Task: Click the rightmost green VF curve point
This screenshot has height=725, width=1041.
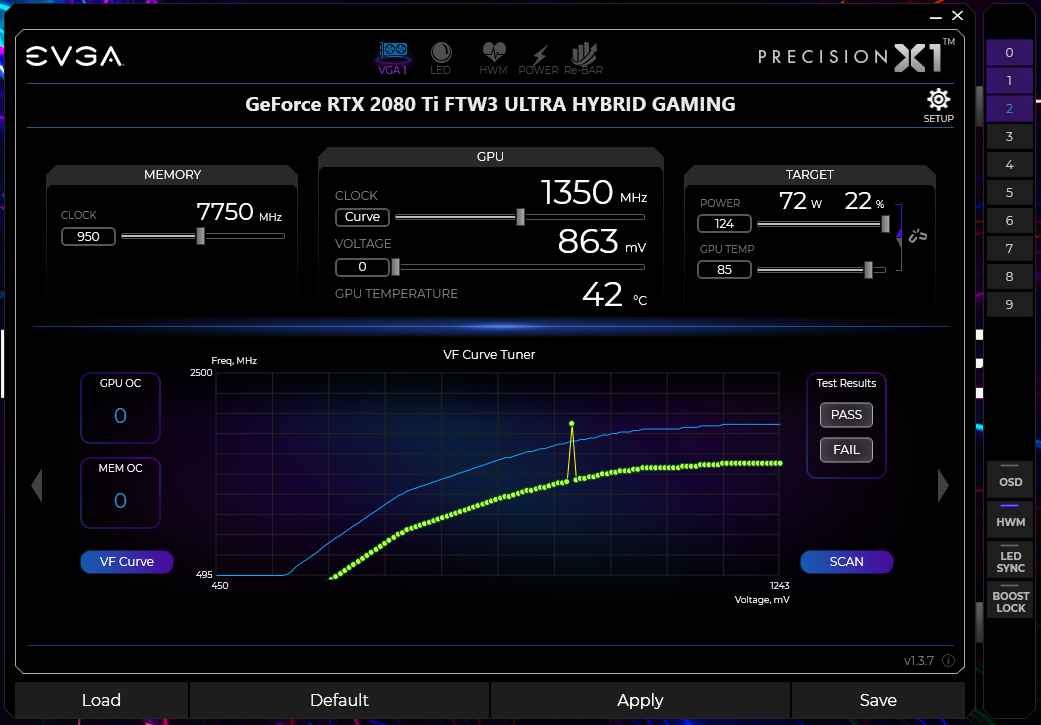Action: 780,463
